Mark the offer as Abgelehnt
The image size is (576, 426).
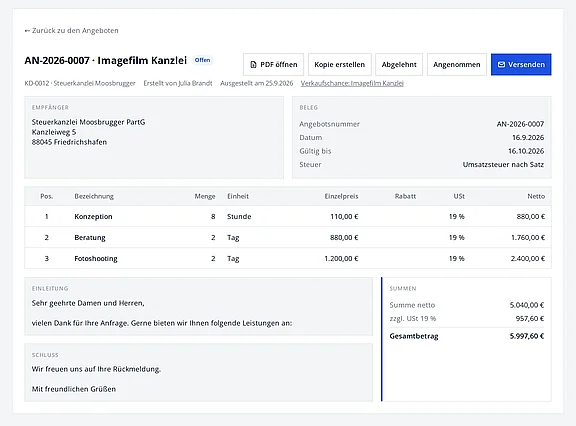399,65
